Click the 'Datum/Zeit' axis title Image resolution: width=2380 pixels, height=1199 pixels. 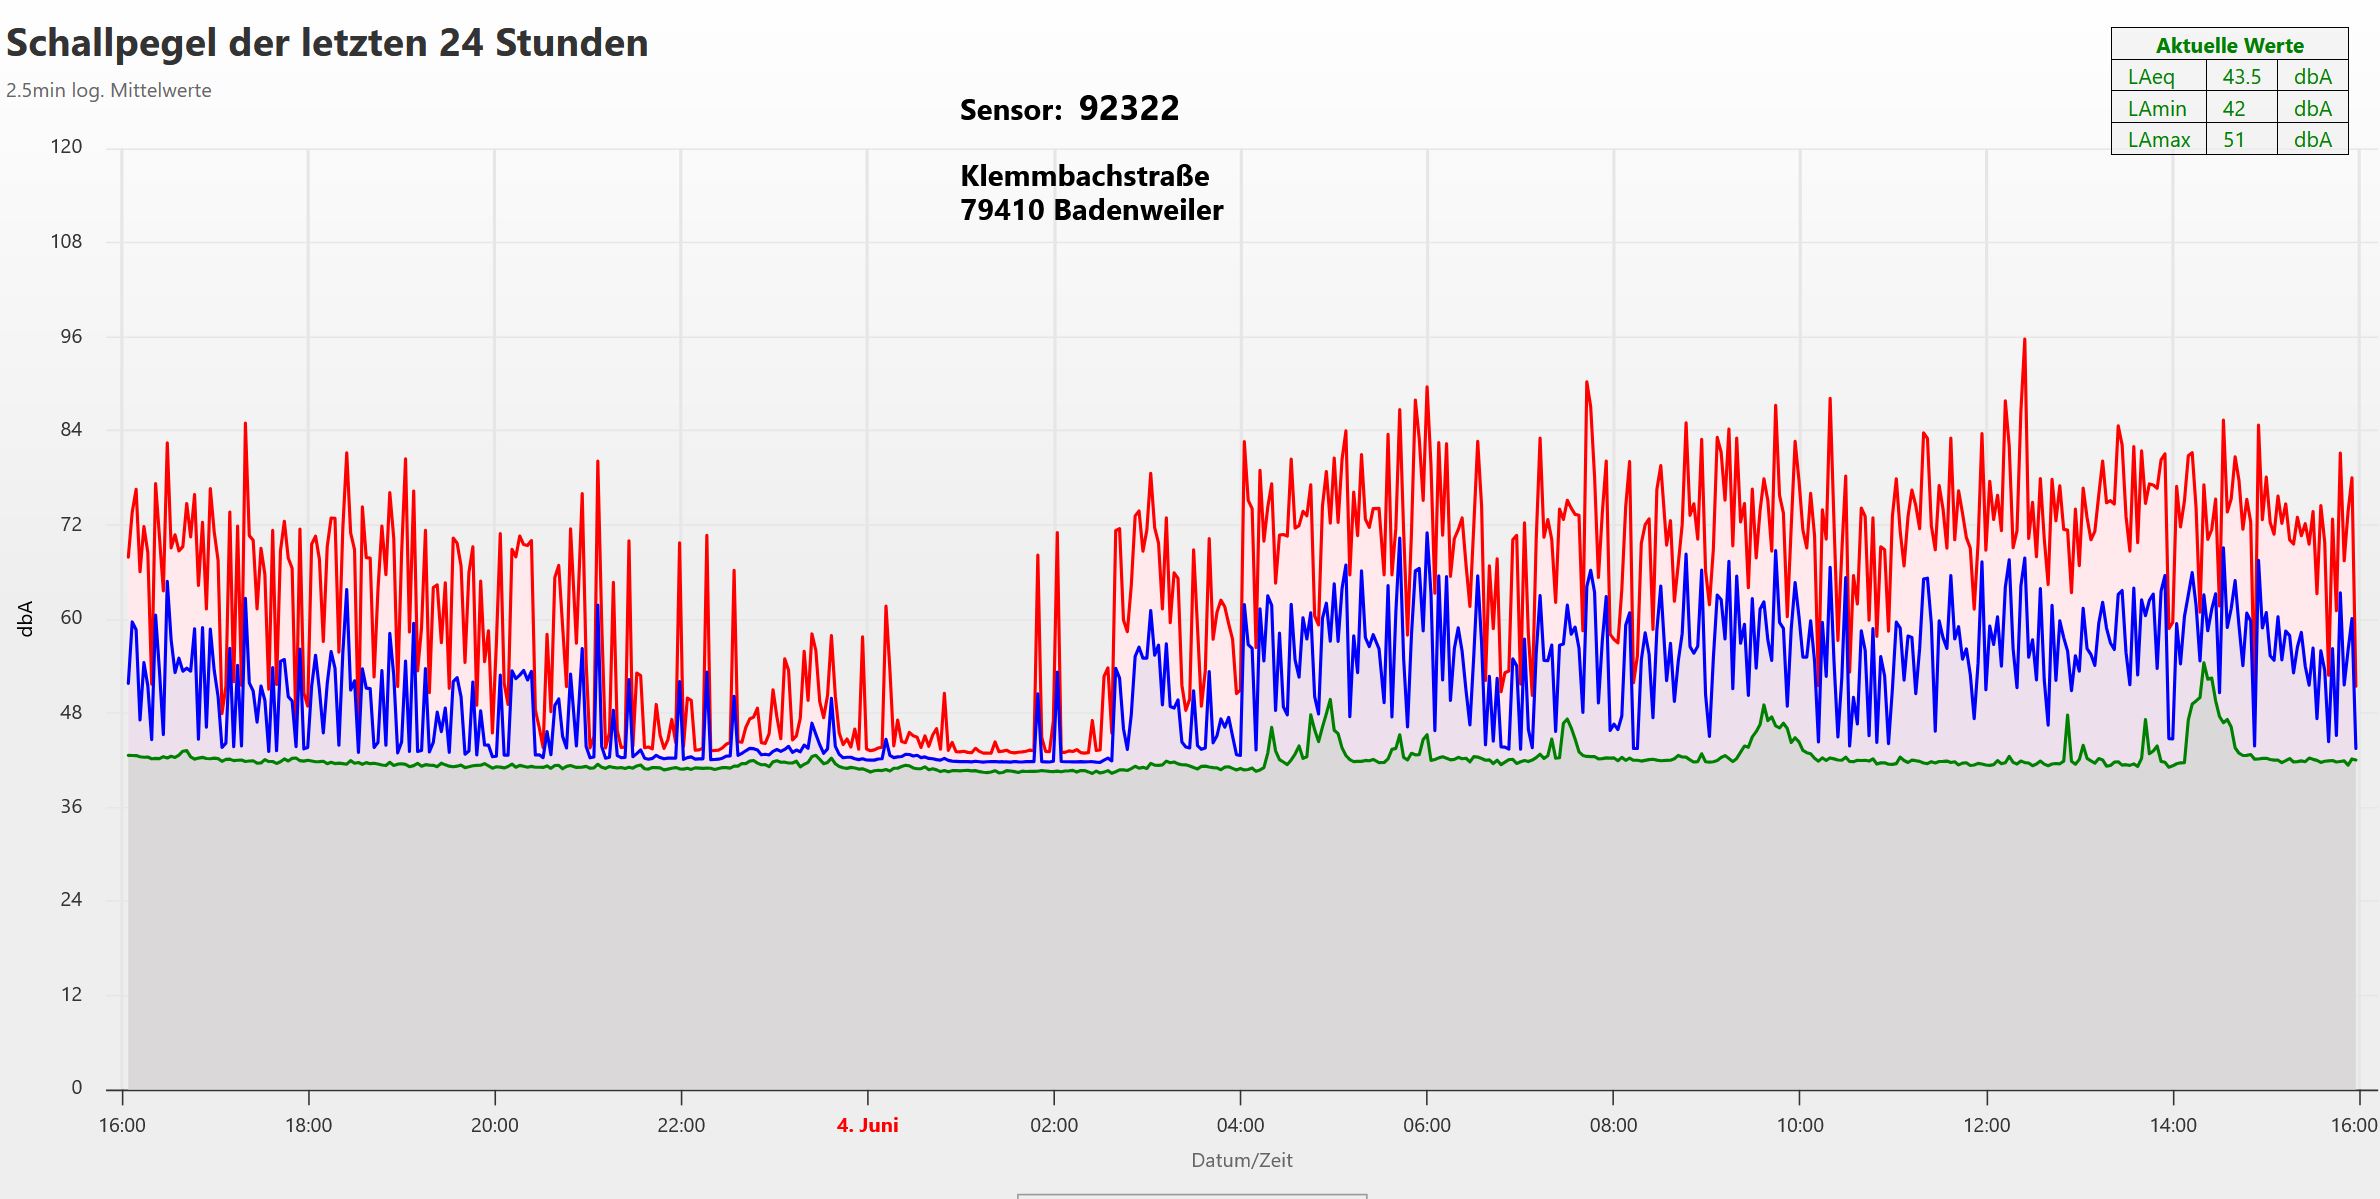click(1241, 1160)
